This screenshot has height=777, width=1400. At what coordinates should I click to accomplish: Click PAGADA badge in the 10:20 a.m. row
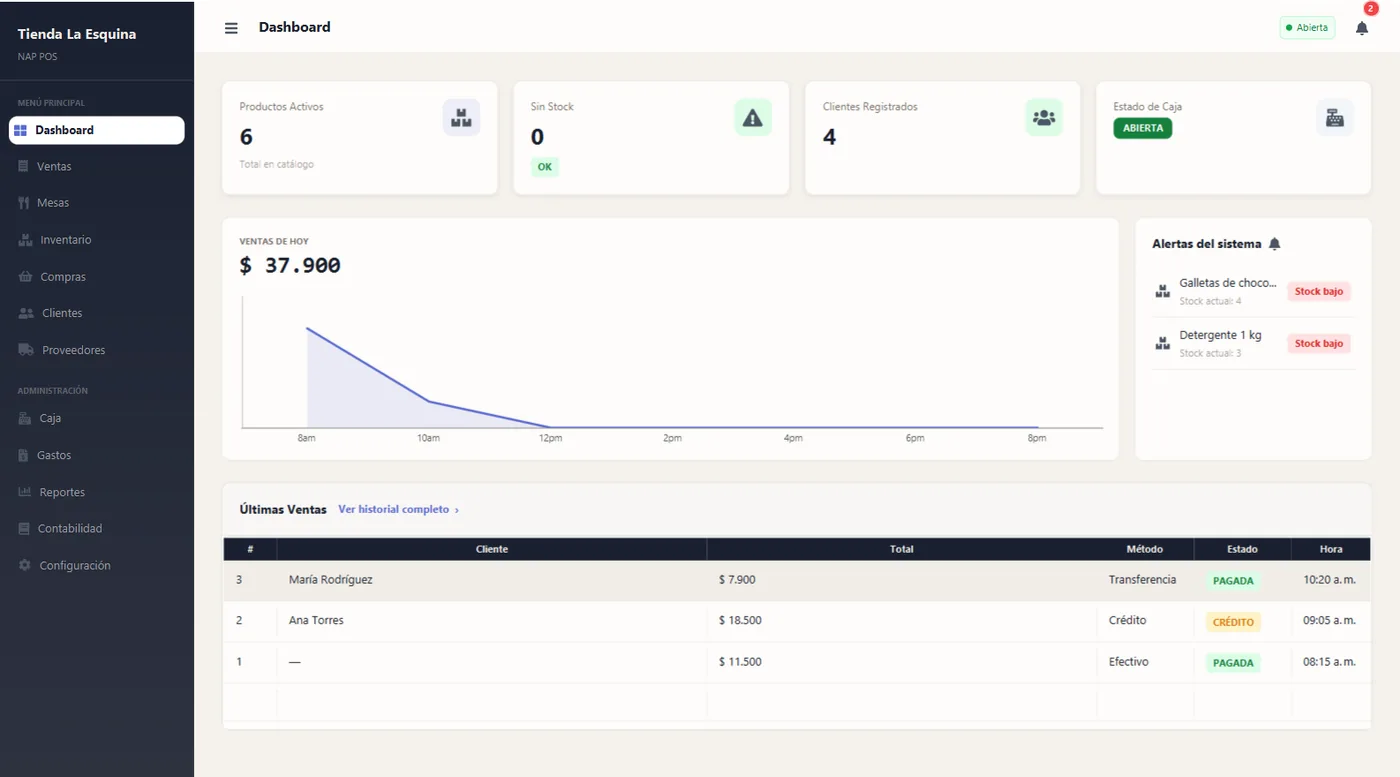tap(1233, 580)
